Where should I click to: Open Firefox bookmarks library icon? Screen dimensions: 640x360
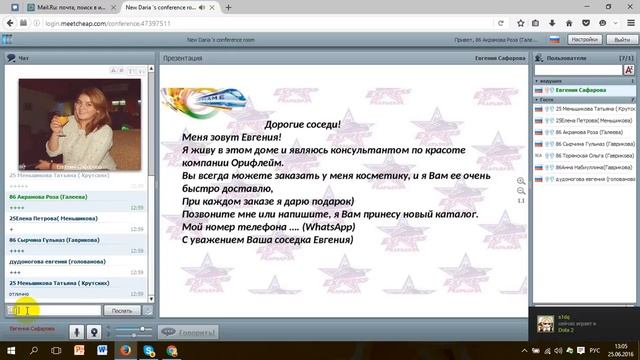[x=536, y=23]
